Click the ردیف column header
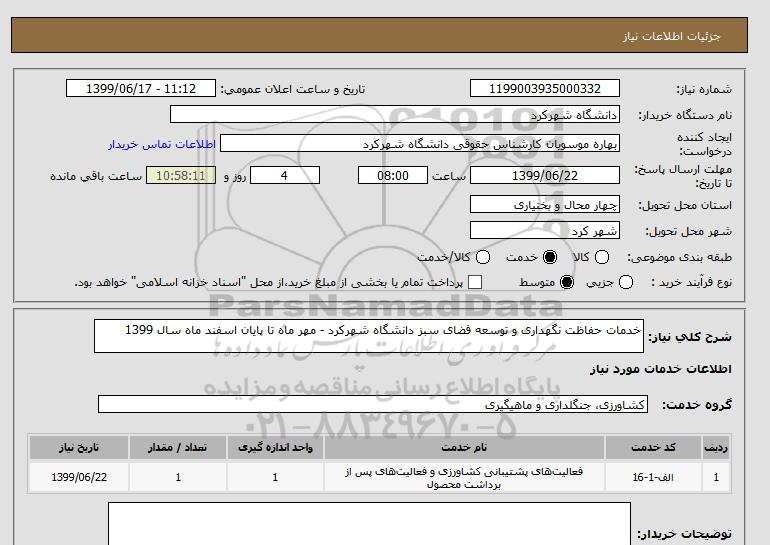This screenshot has height=545, width=770. pyautogui.click(x=716, y=447)
